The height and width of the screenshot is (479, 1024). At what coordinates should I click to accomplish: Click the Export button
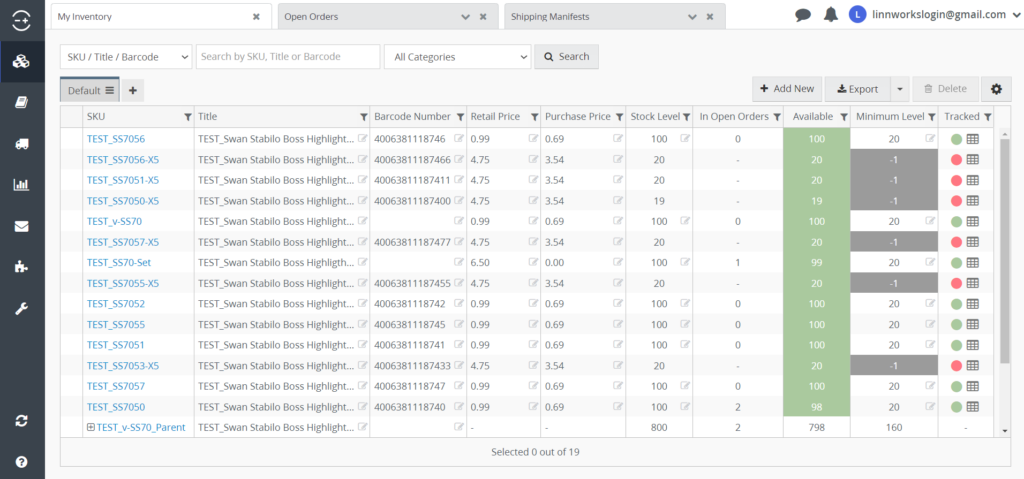[858, 90]
